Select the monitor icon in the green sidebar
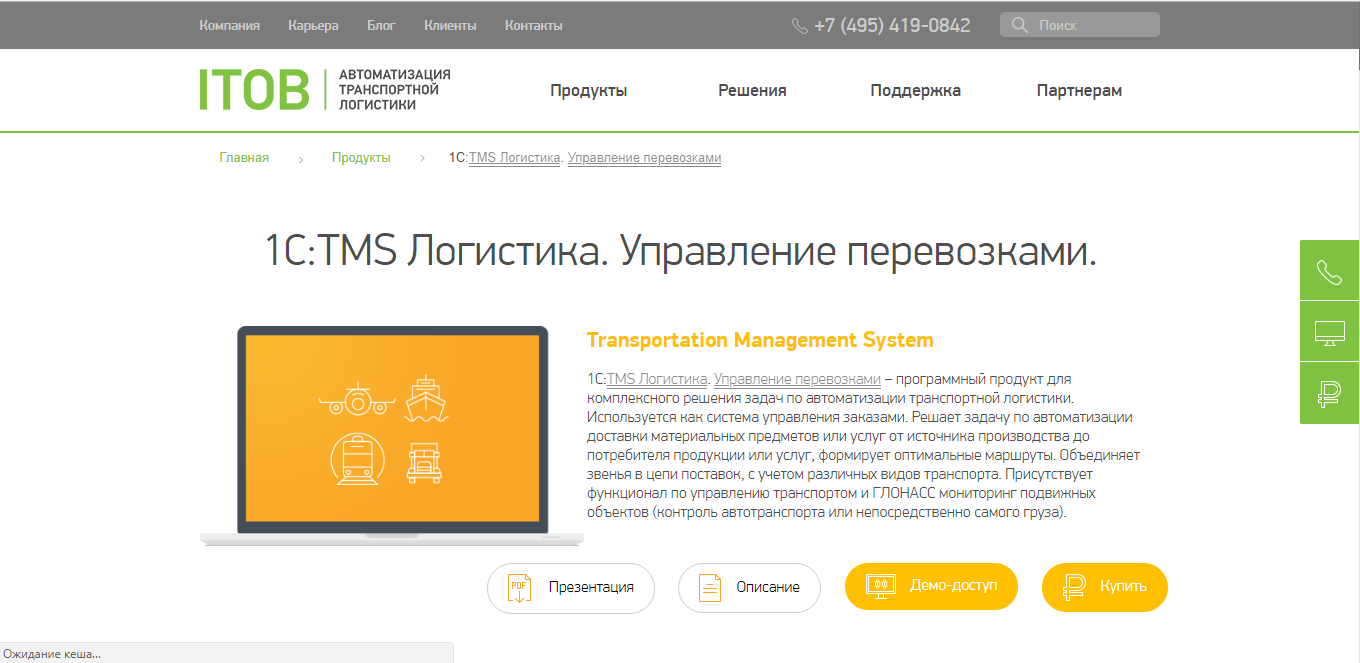1360x663 pixels. coord(1328,331)
